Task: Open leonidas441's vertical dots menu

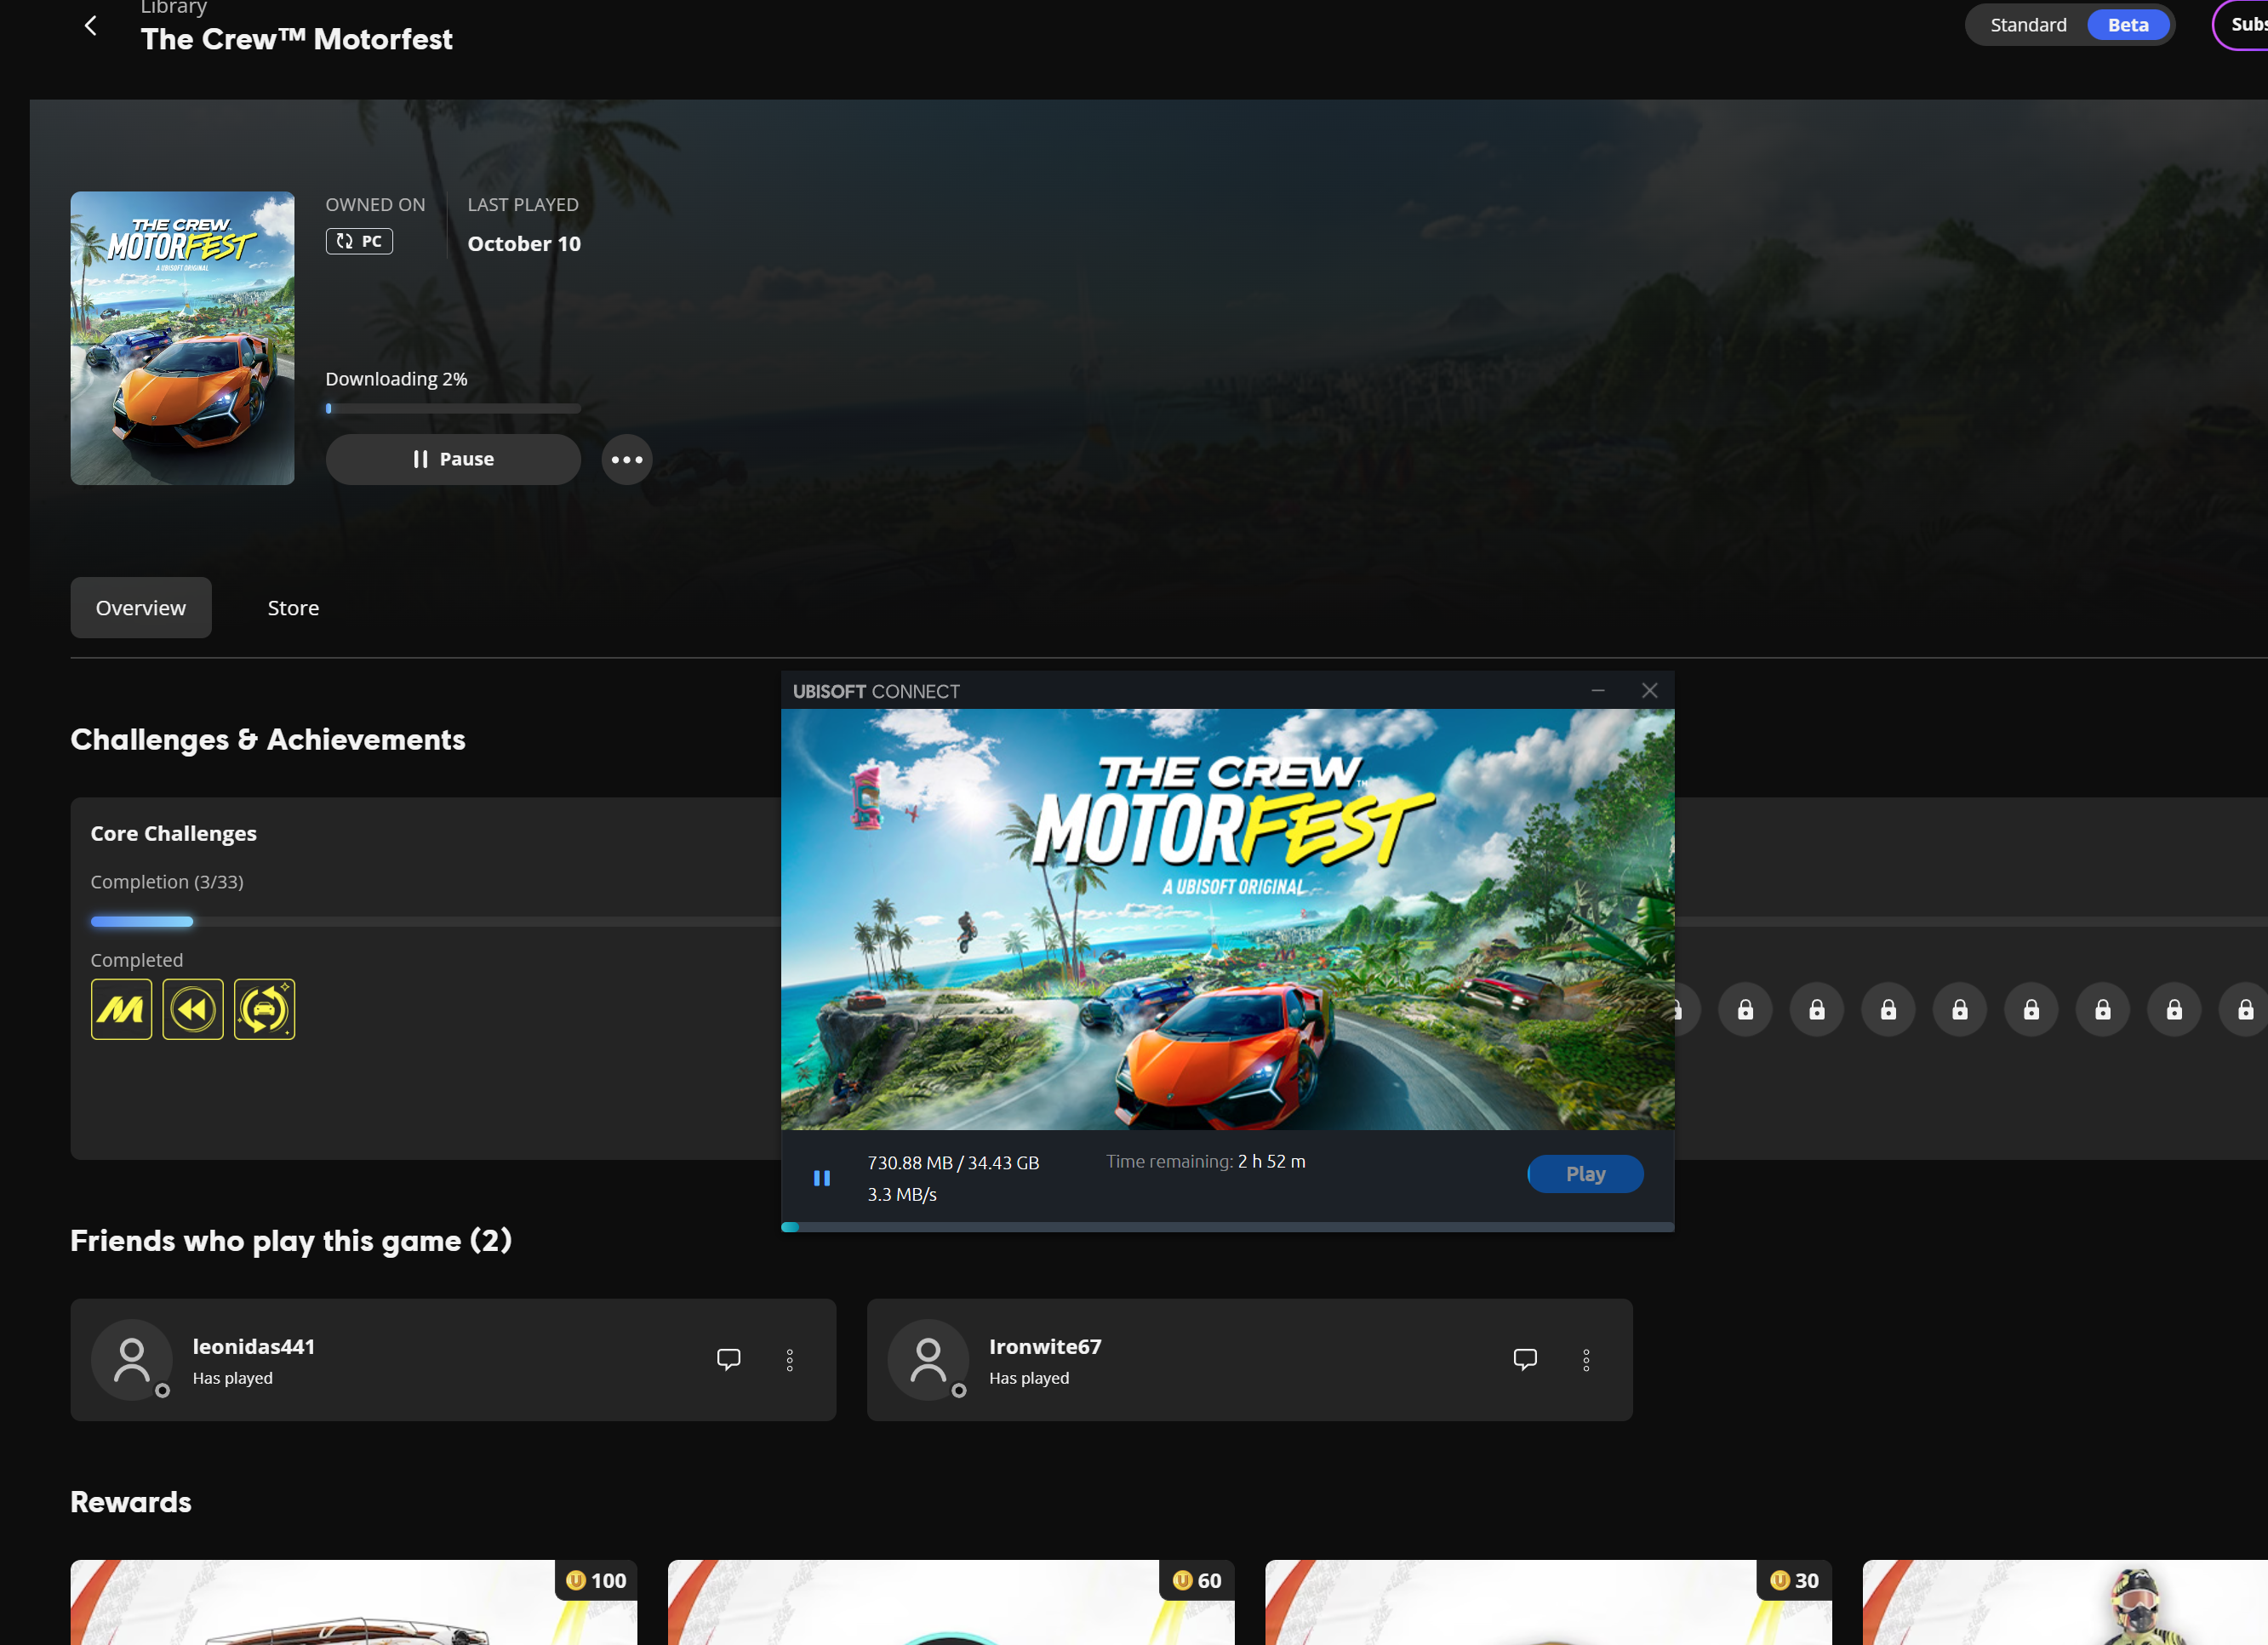Action: click(x=789, y=1359)
